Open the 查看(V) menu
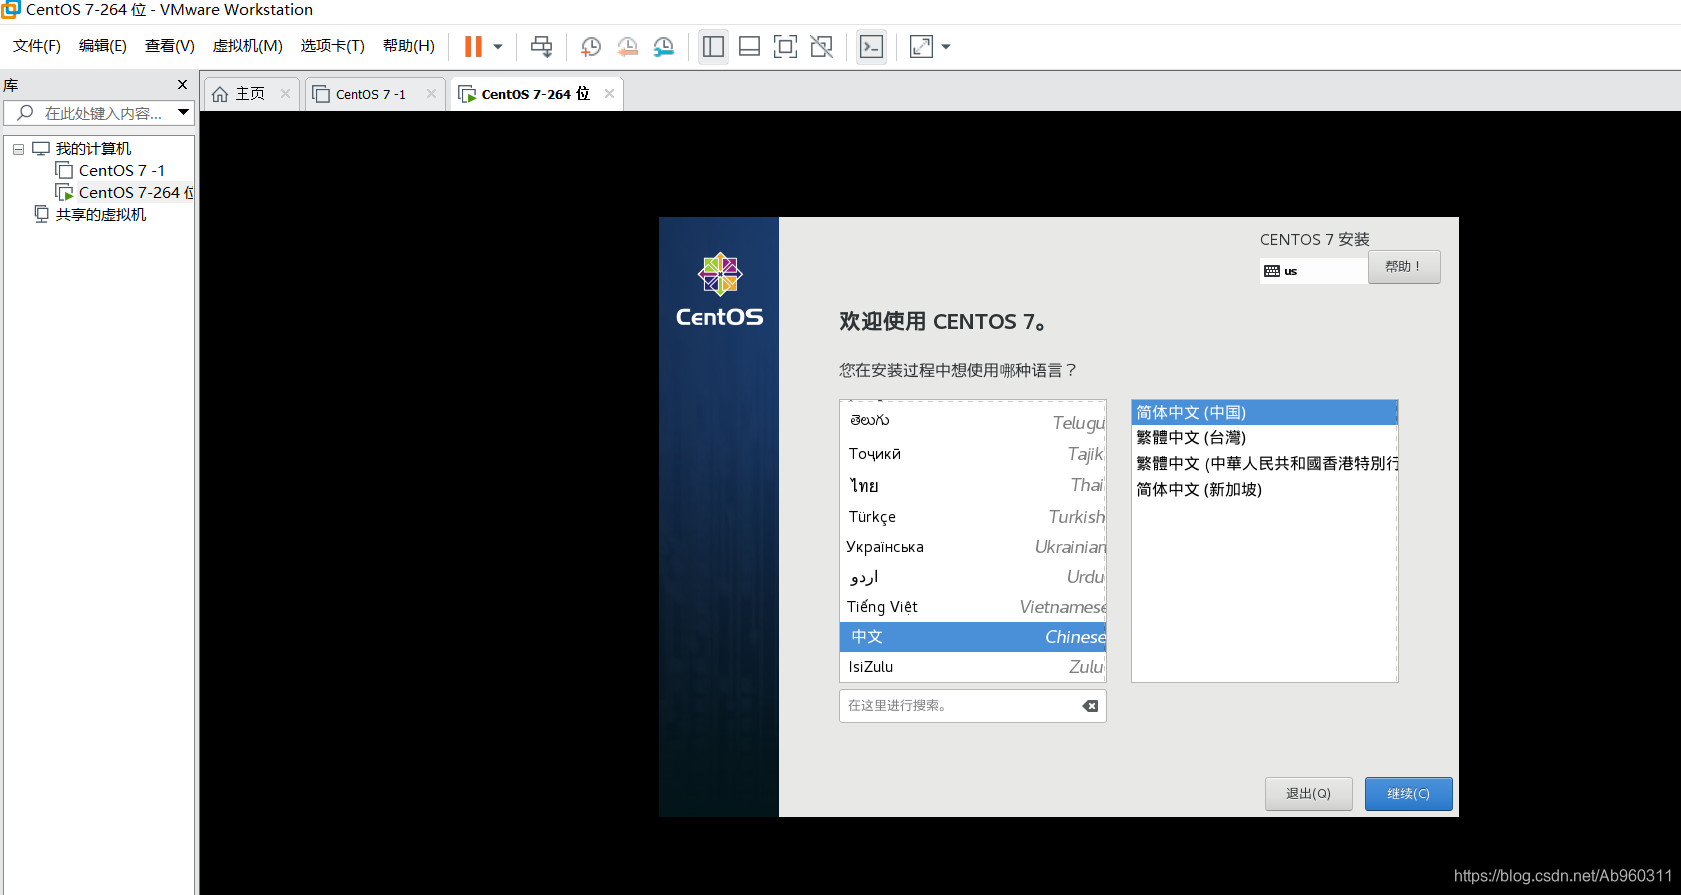The image size is (1681, 895). [170, 46]
